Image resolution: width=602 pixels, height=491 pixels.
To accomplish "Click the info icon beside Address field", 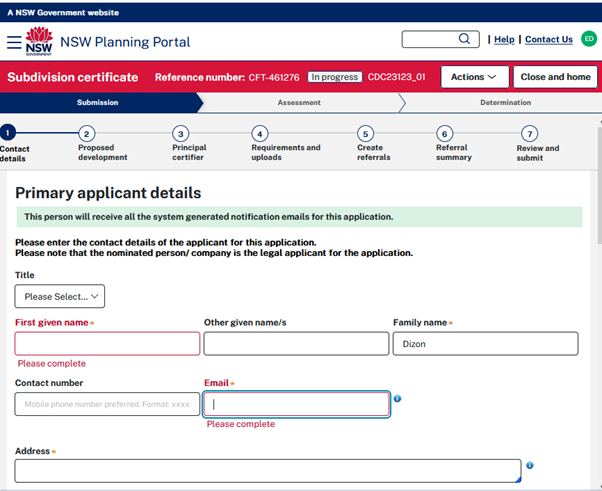I will coord(529,465).
